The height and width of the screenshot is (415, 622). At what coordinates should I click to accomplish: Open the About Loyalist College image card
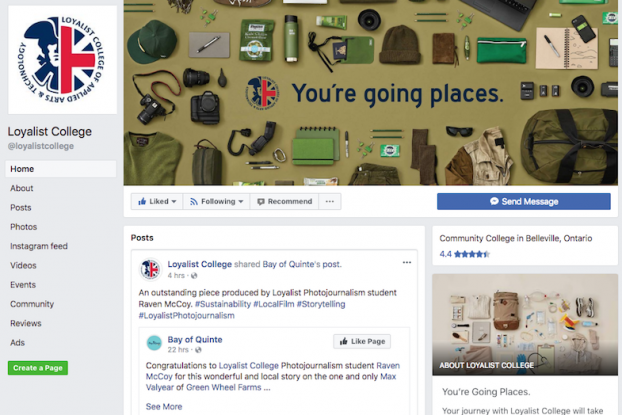coord(525,325)
